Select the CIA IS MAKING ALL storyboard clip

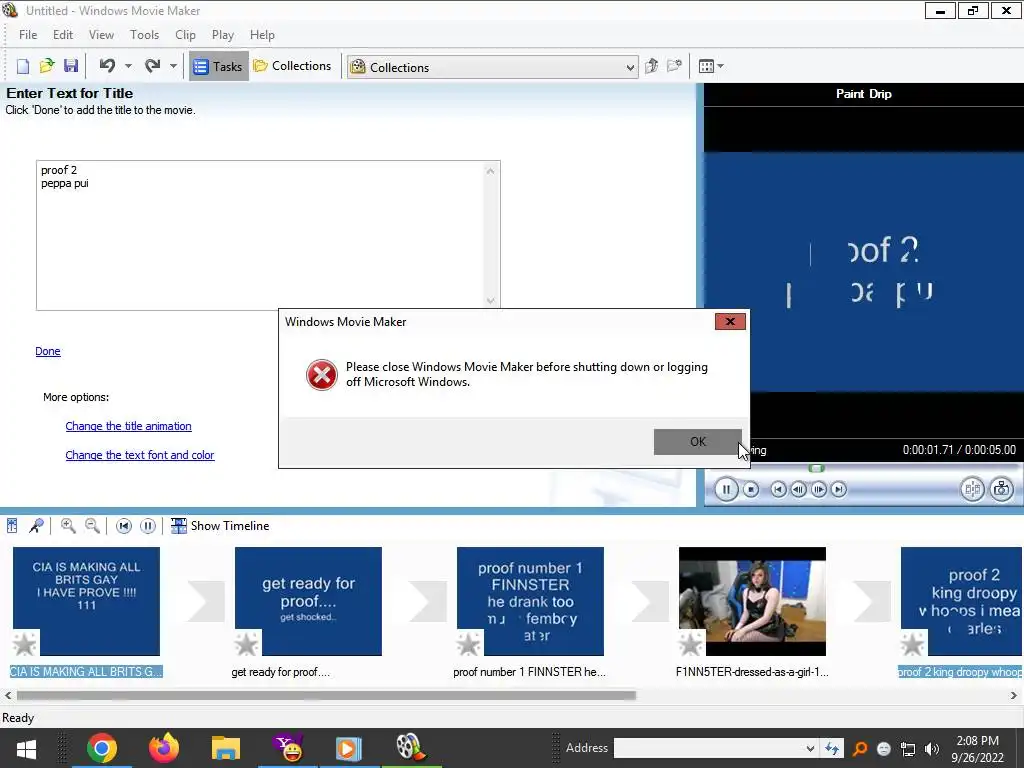86,601
